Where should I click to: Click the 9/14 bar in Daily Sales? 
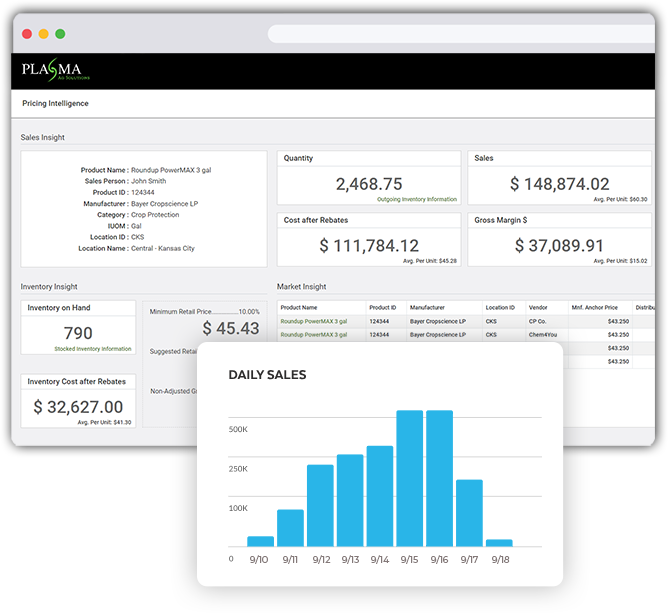[x=380, y=496]
